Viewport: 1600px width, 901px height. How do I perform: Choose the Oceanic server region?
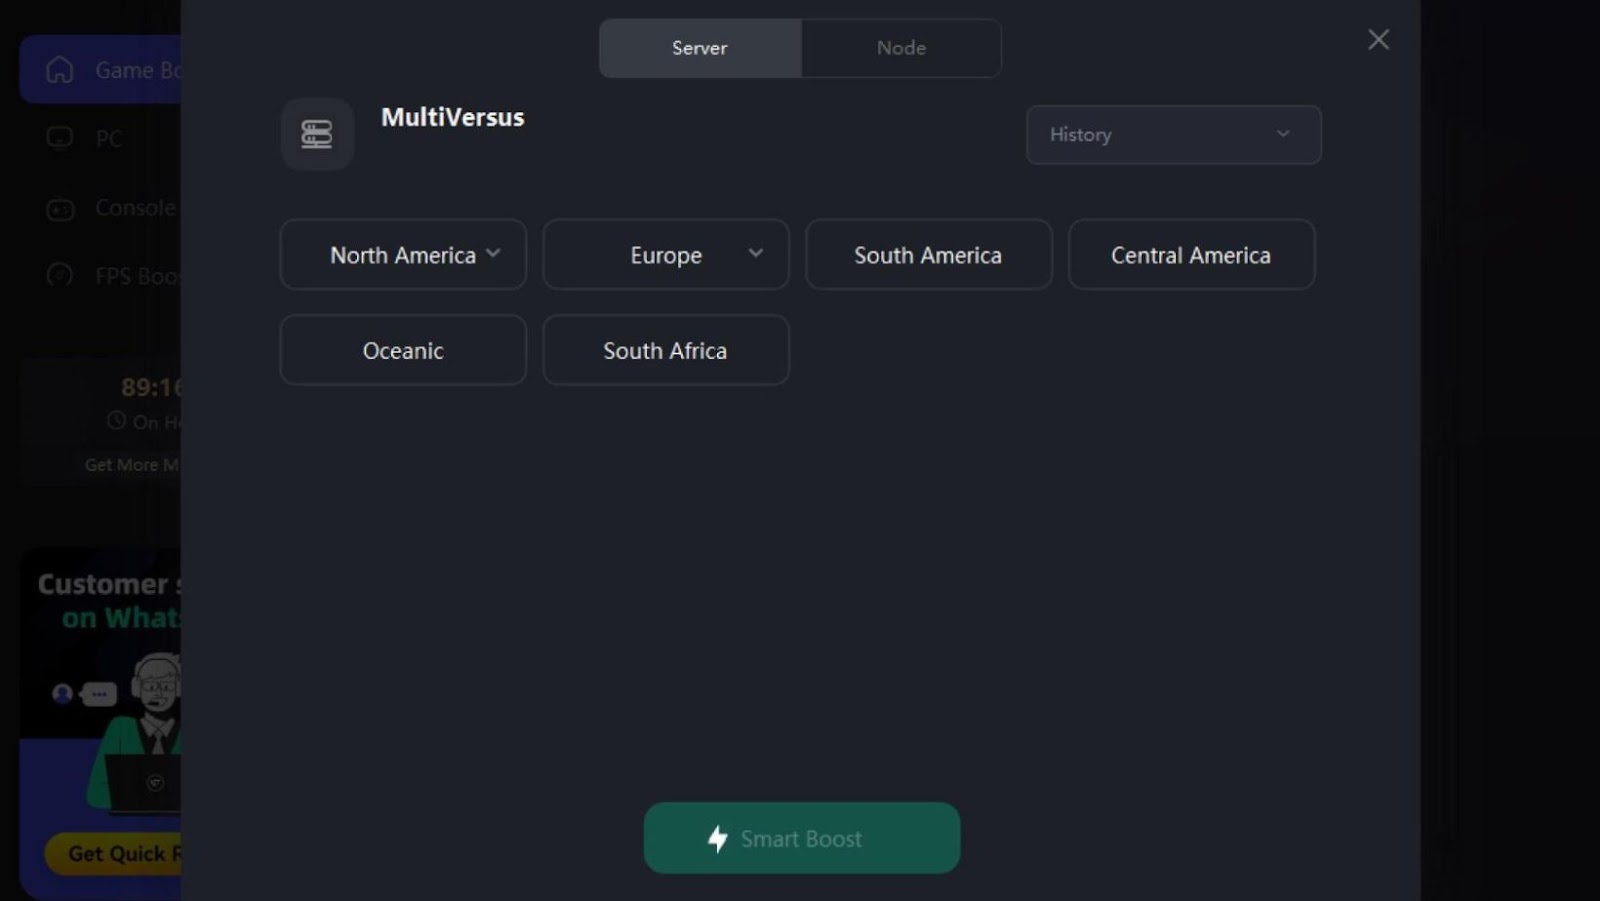coord(403,350)
